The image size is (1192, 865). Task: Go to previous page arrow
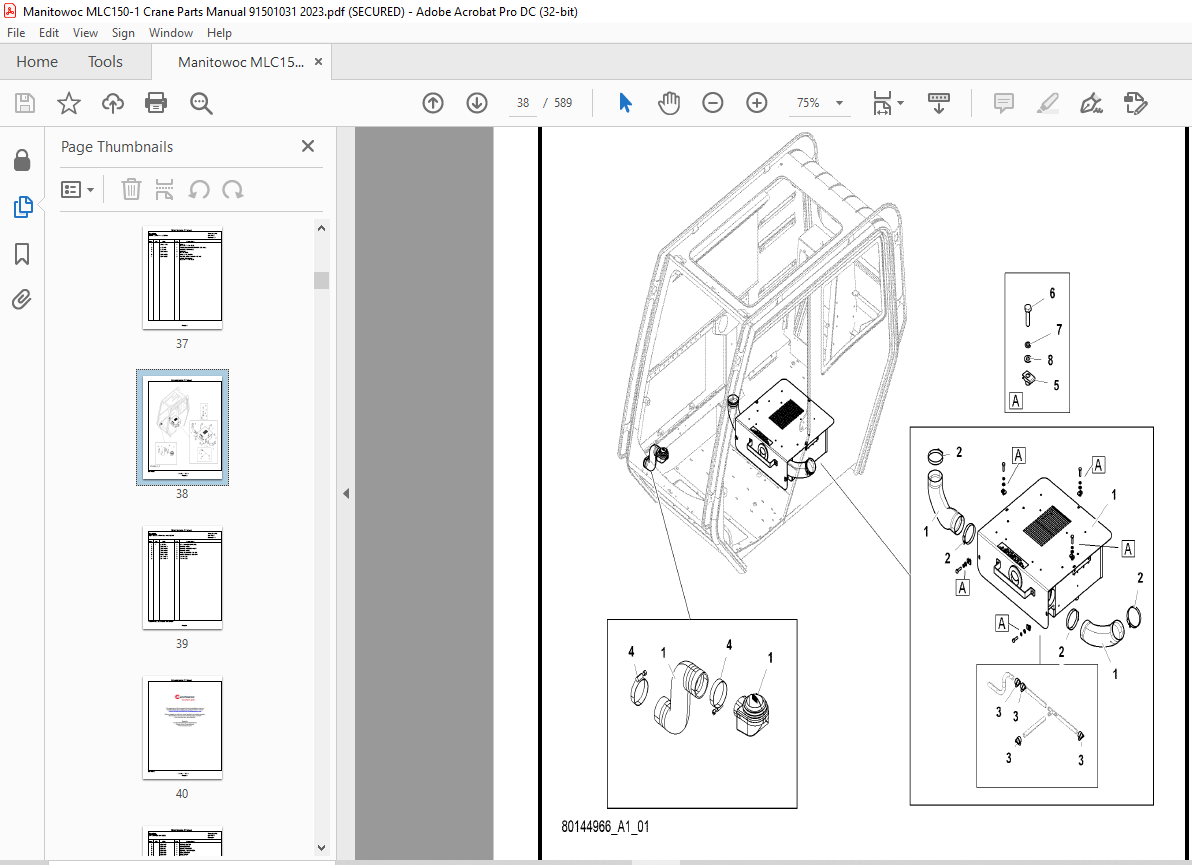(433, 103)
